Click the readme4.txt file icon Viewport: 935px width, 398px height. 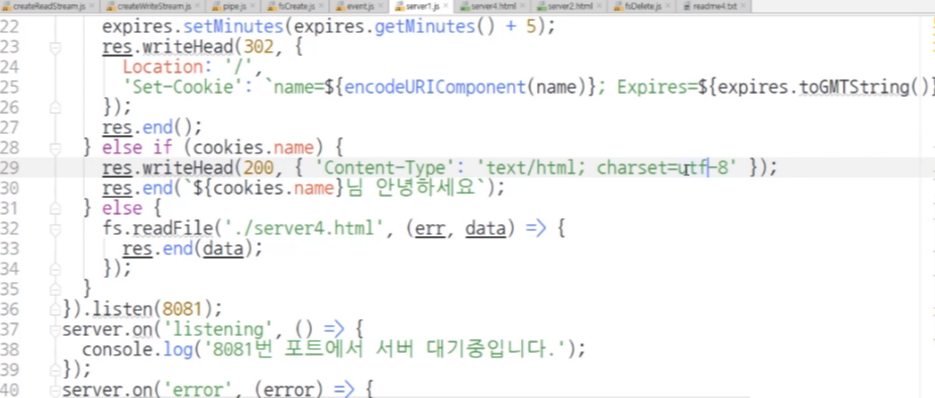point(686,7)
